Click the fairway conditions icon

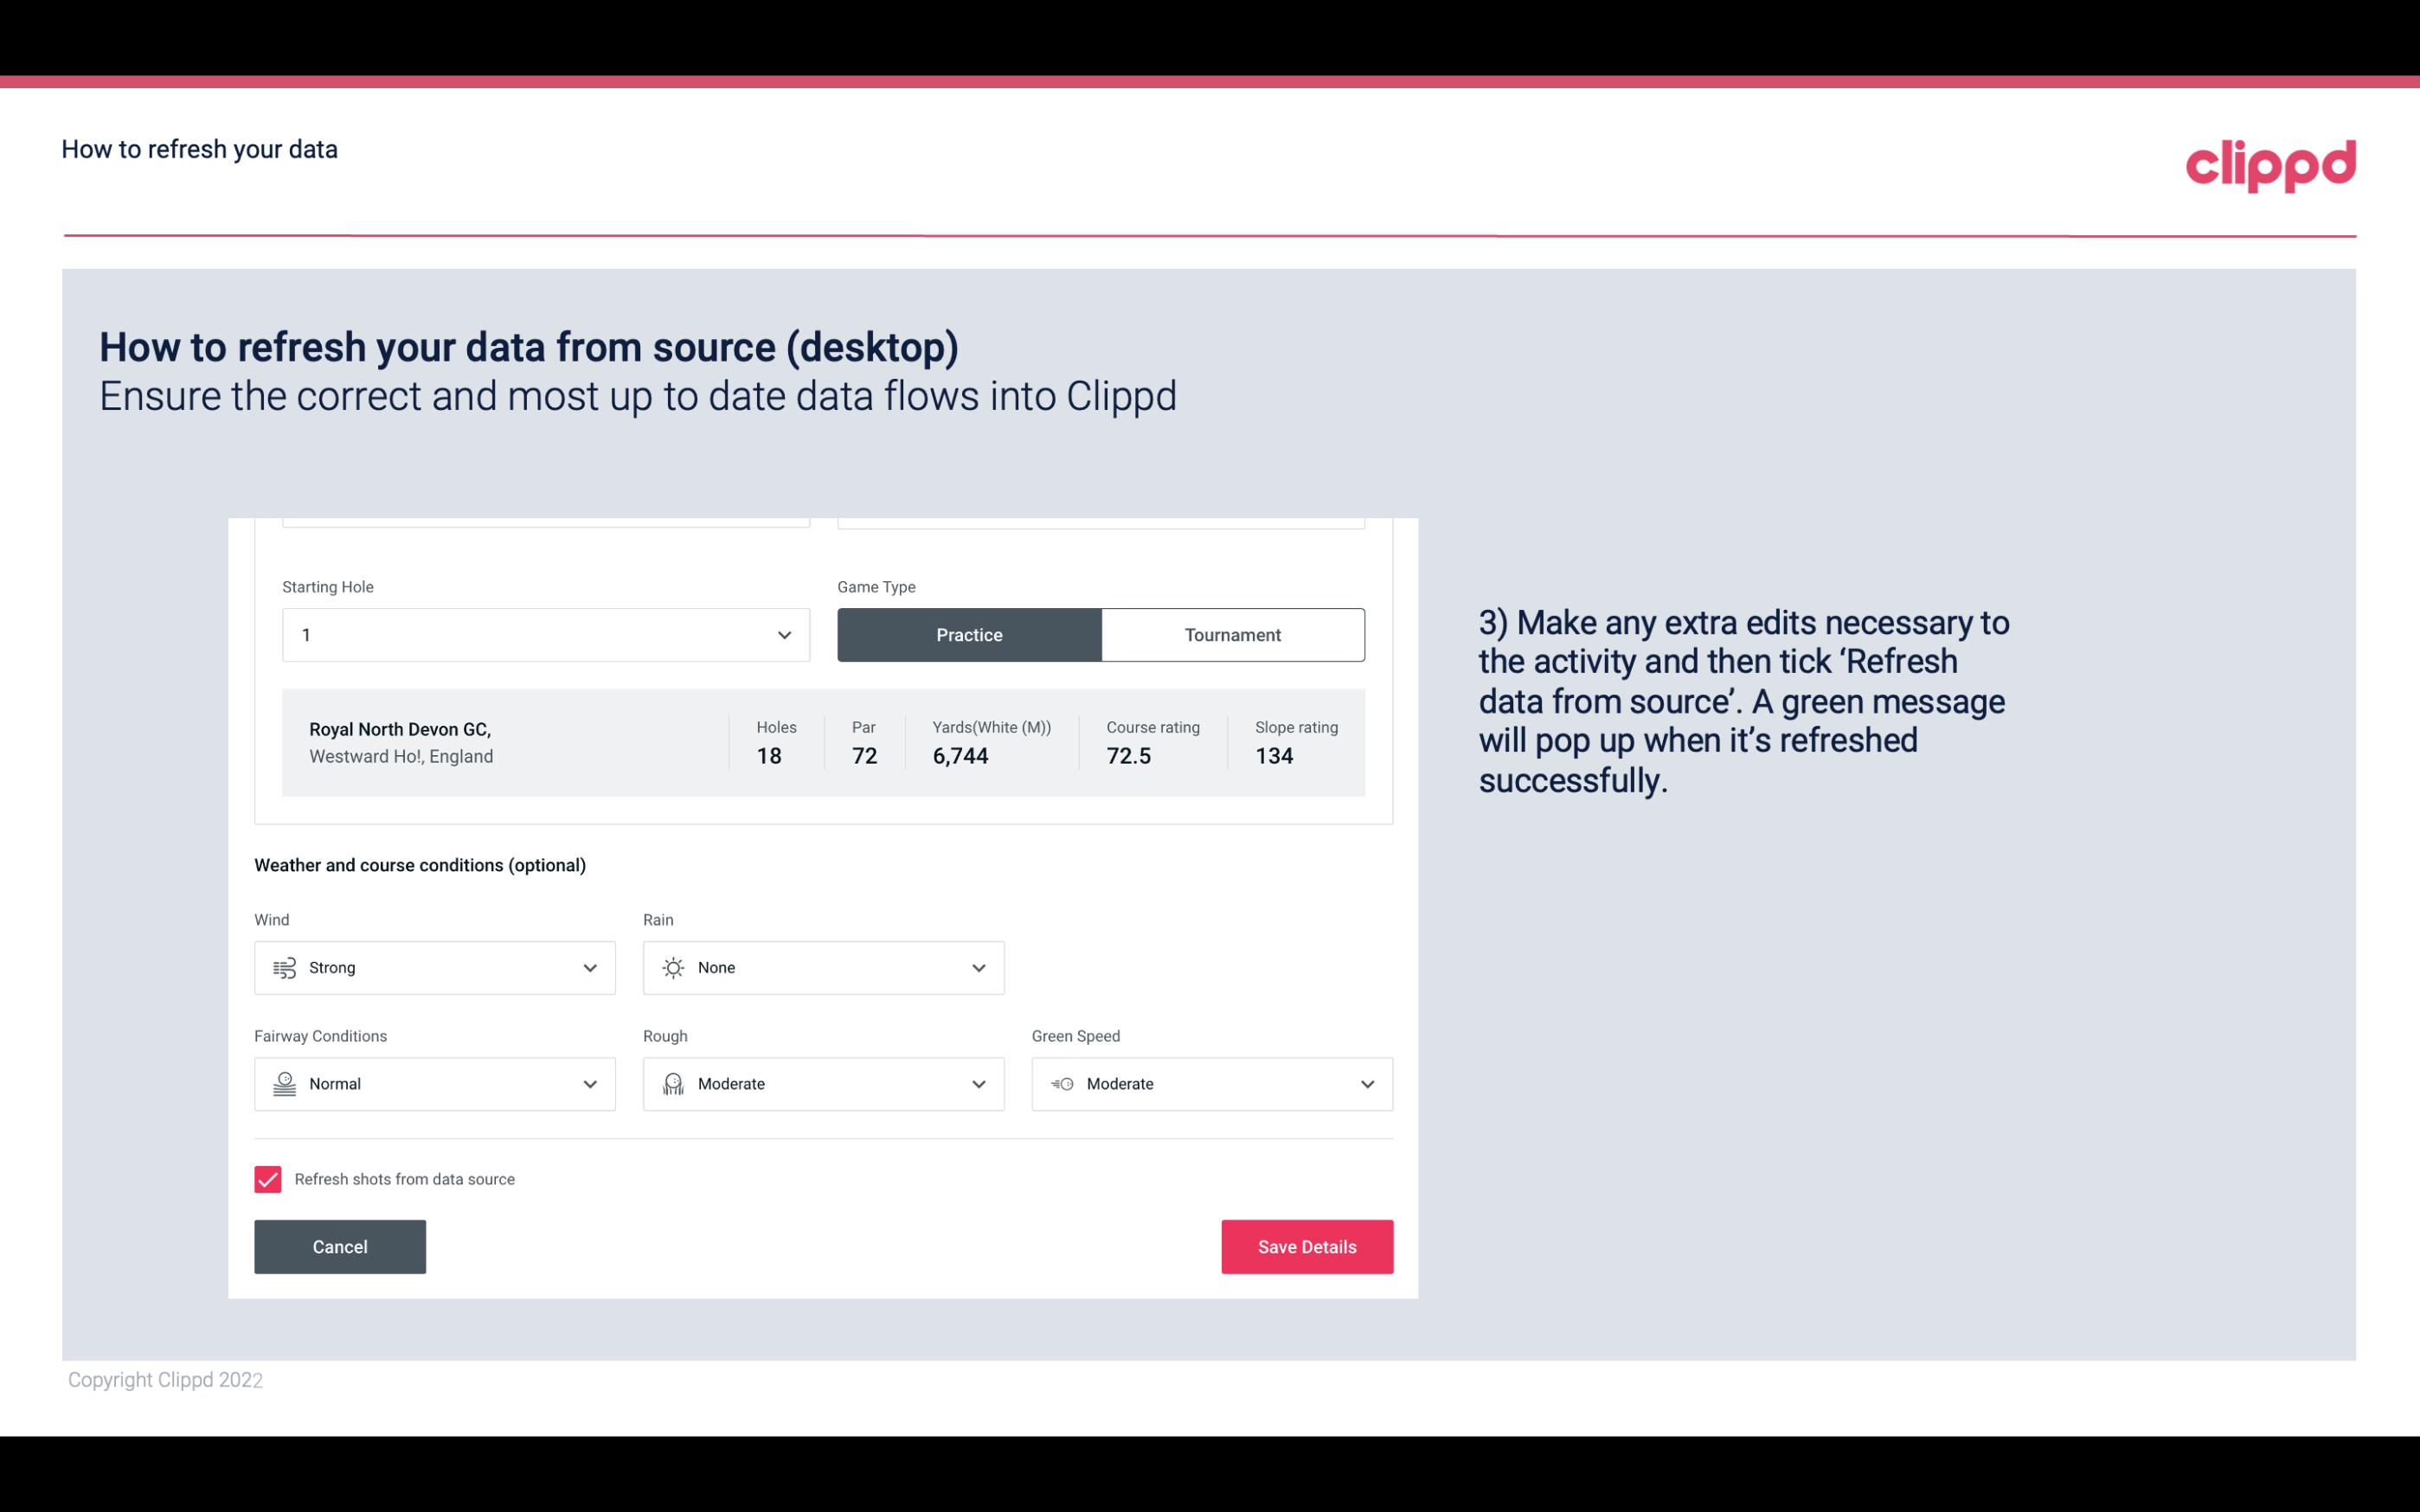pos(282,1084)
